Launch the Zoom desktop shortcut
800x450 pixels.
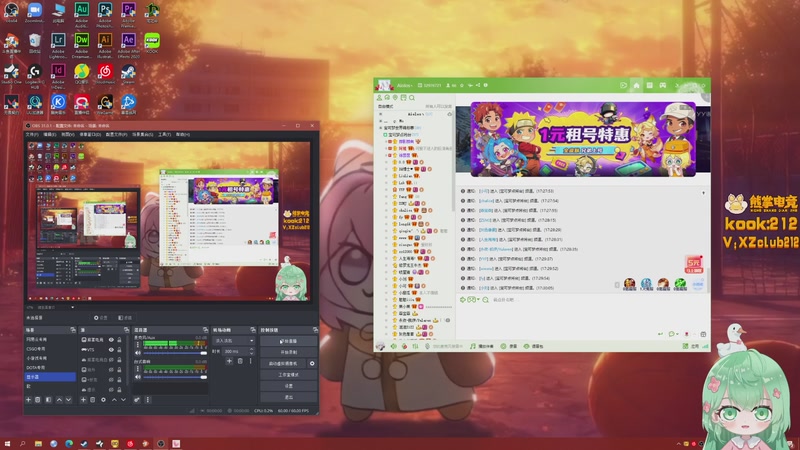pos(35,12)
